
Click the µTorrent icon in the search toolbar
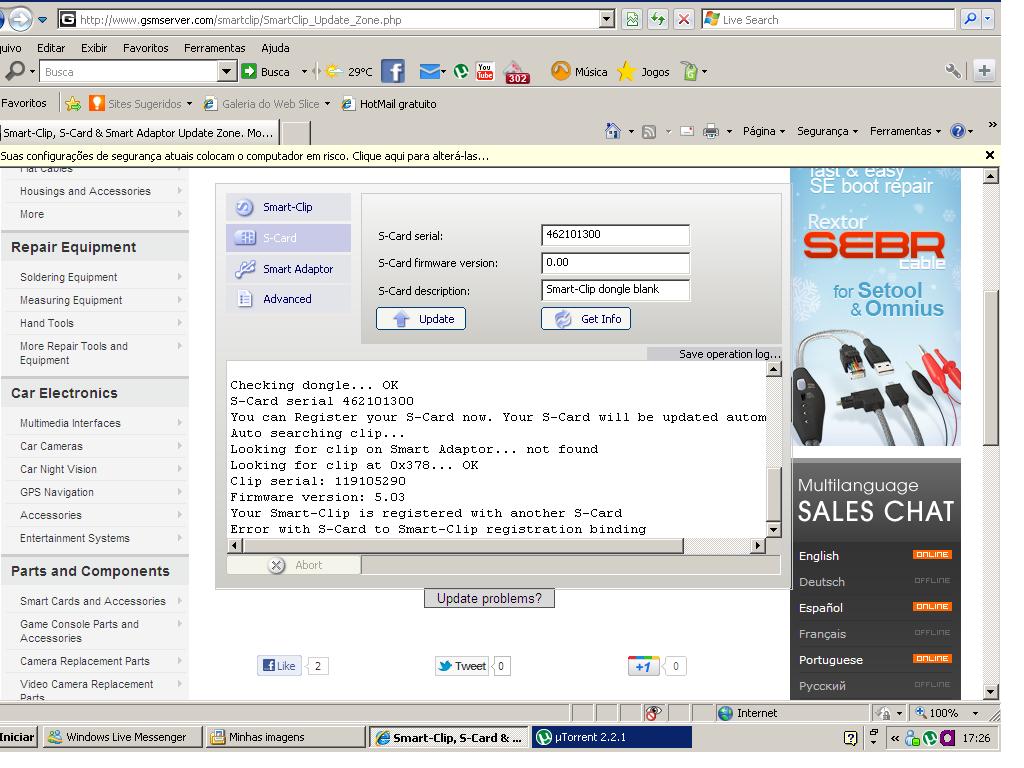(x=461, y=71)
